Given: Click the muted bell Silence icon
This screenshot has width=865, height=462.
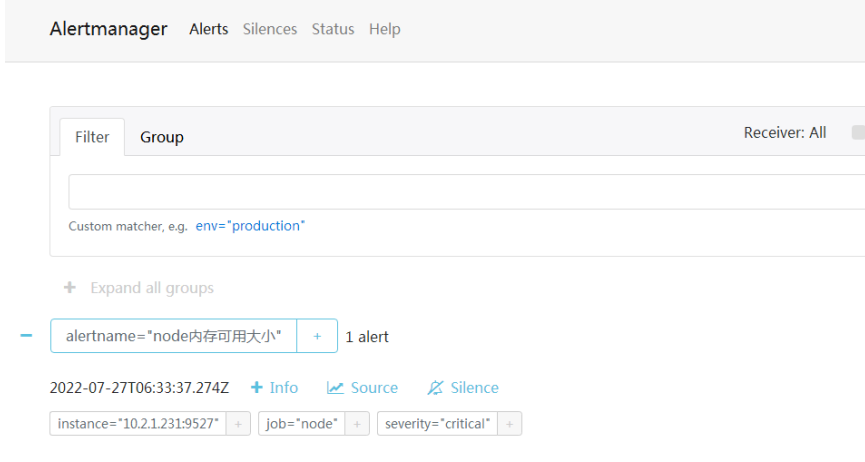Looking at the screenshot, I should tap(435, 387).
